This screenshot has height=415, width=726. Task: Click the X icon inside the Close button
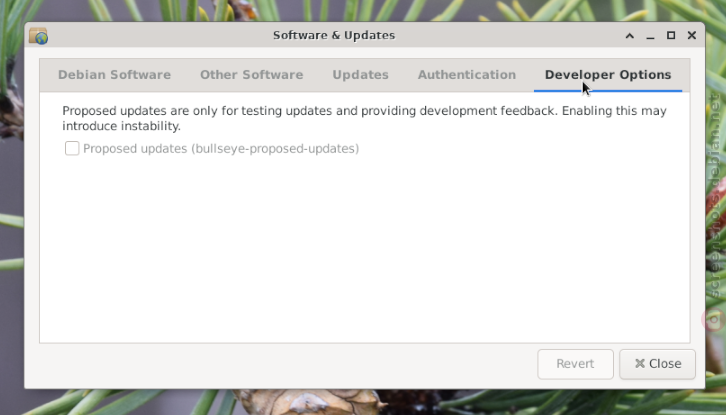[x=640, y=364]
